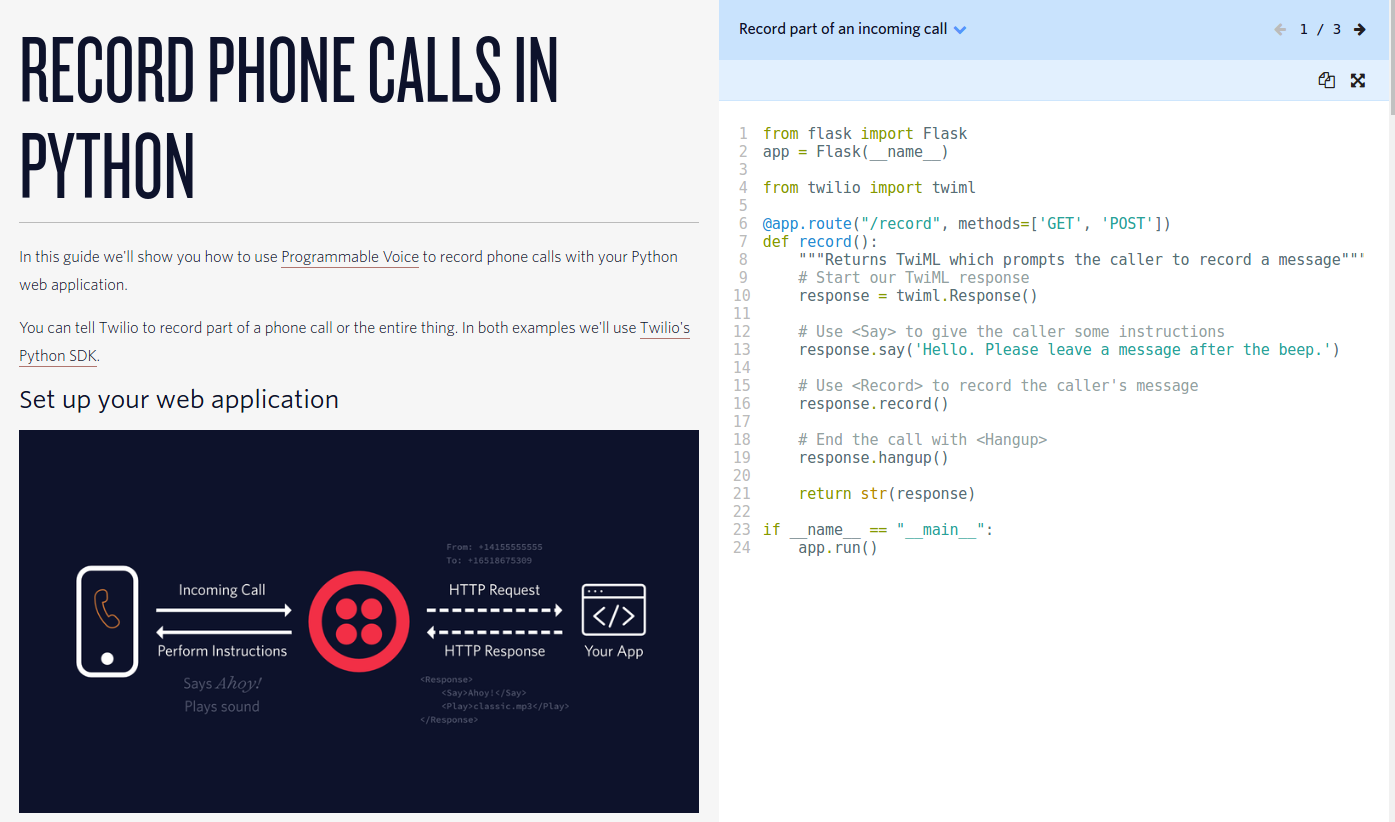
Task: Click comment '# Use <Record> to record'
Action: [998, 386]
